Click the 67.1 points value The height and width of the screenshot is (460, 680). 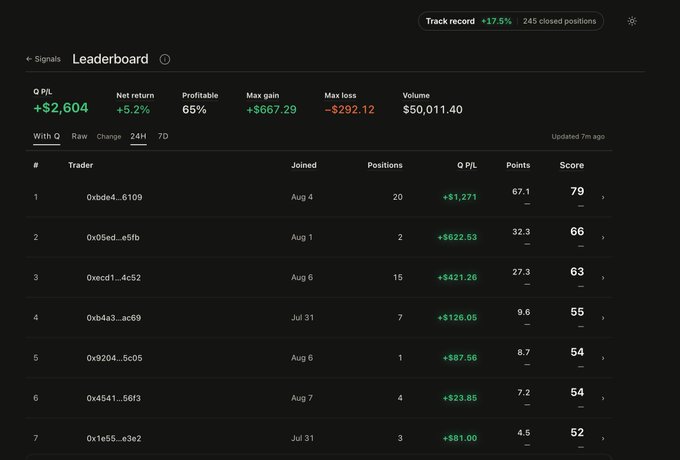point(521,192)
